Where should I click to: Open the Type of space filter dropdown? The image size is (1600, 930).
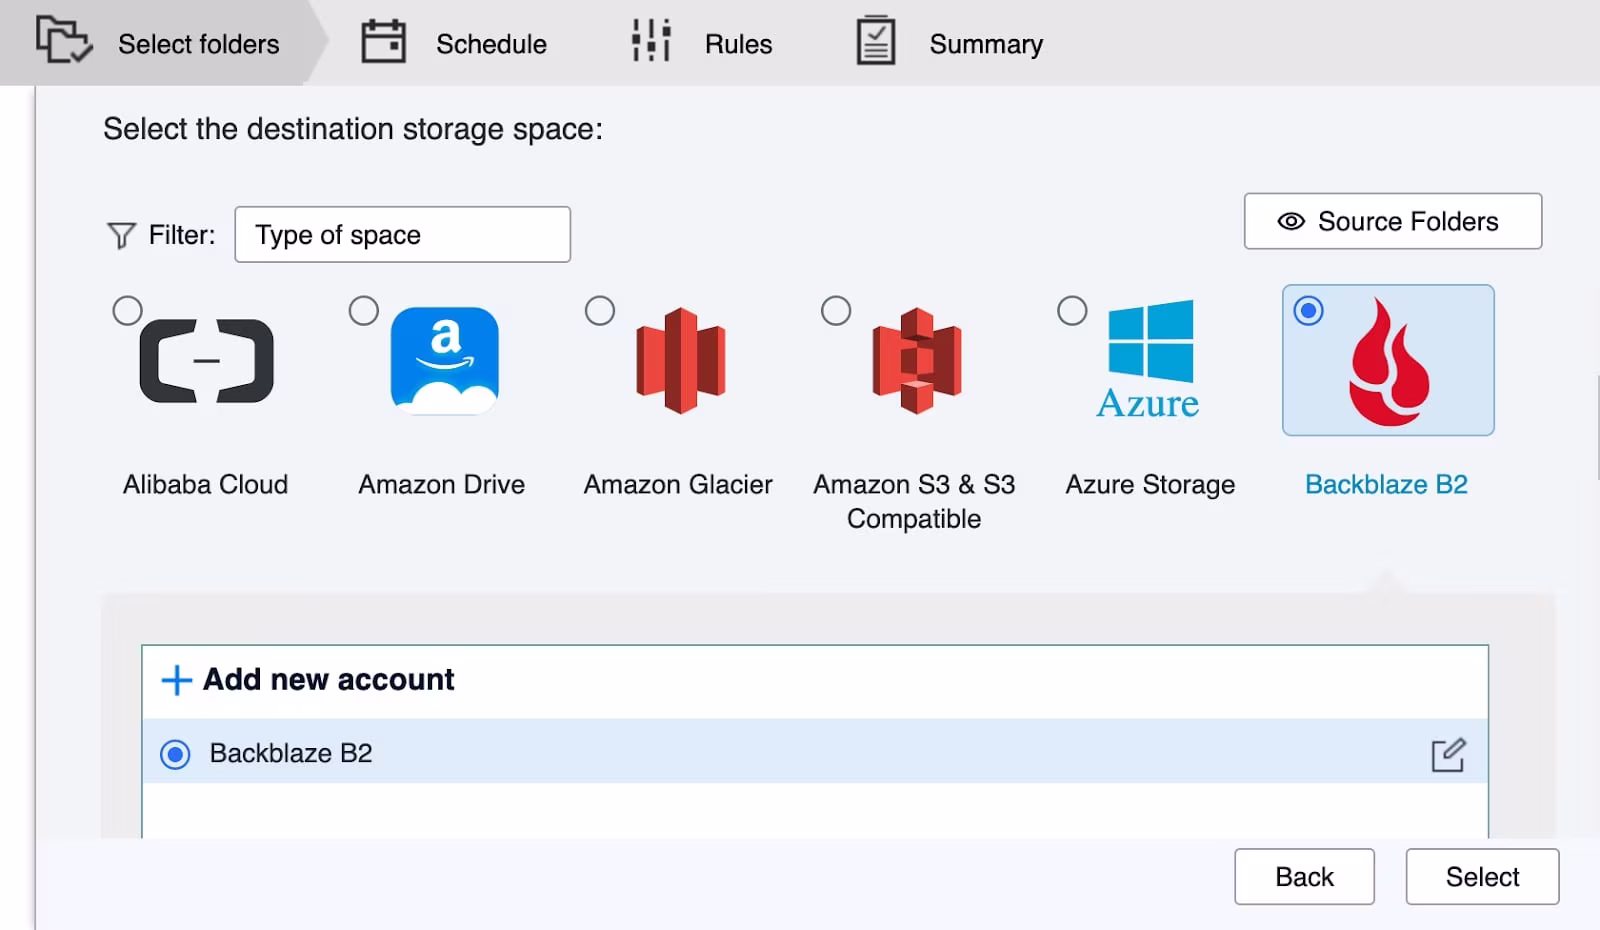pos(402,235)
